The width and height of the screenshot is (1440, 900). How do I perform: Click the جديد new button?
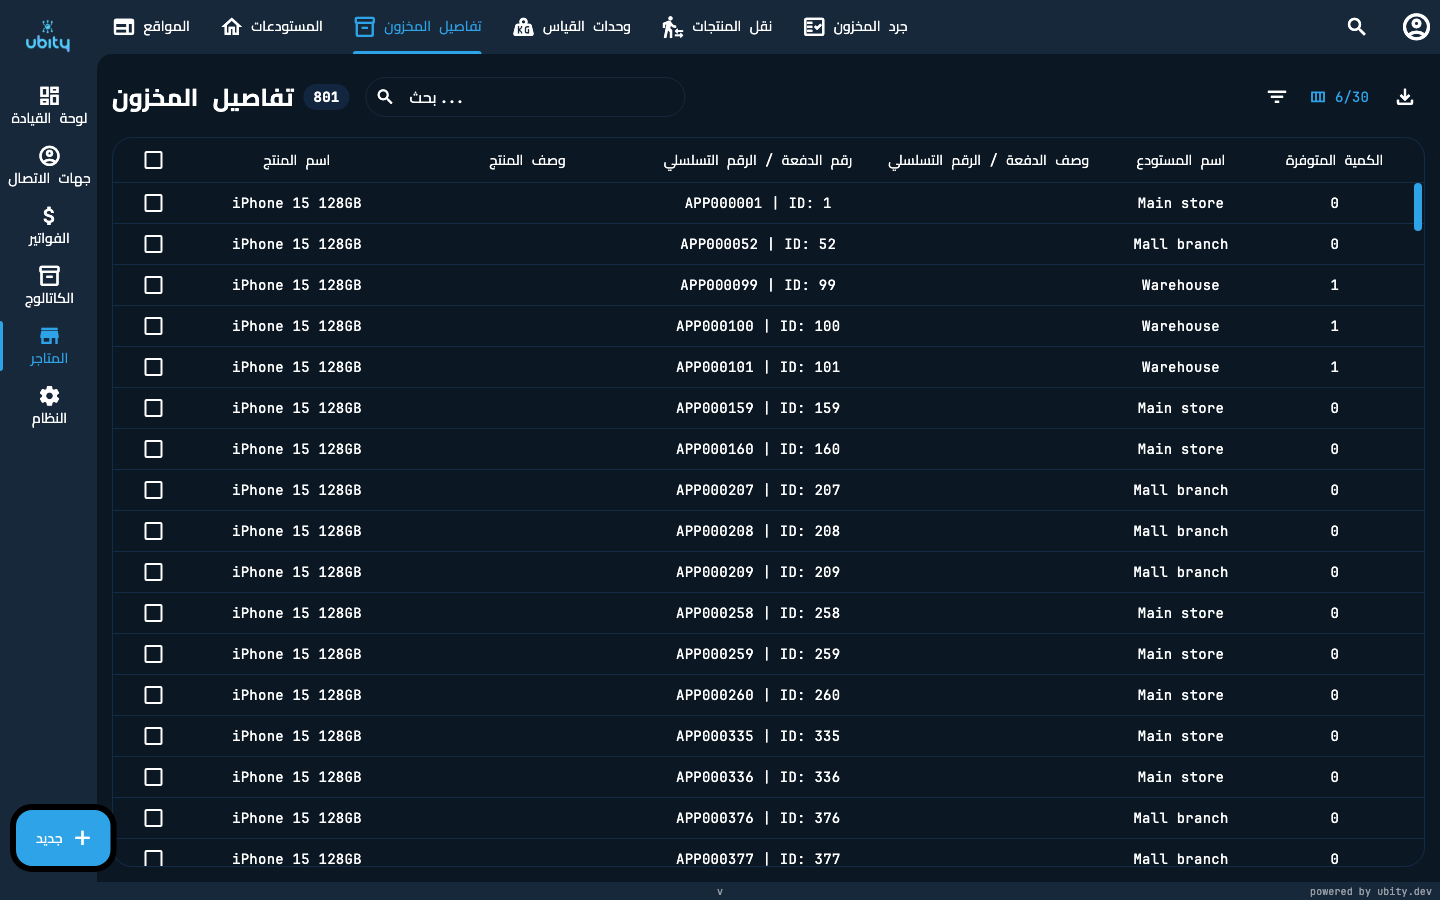click(x=63, y=838)
